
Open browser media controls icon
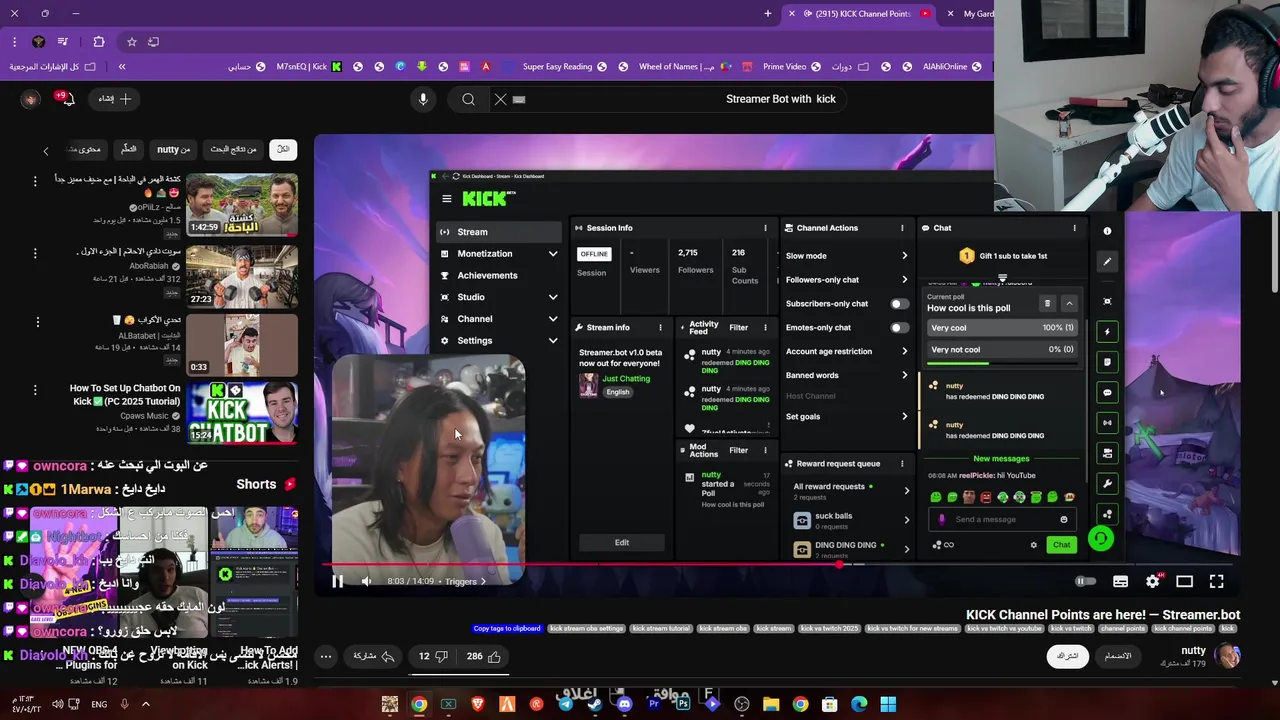coord(62,42)
